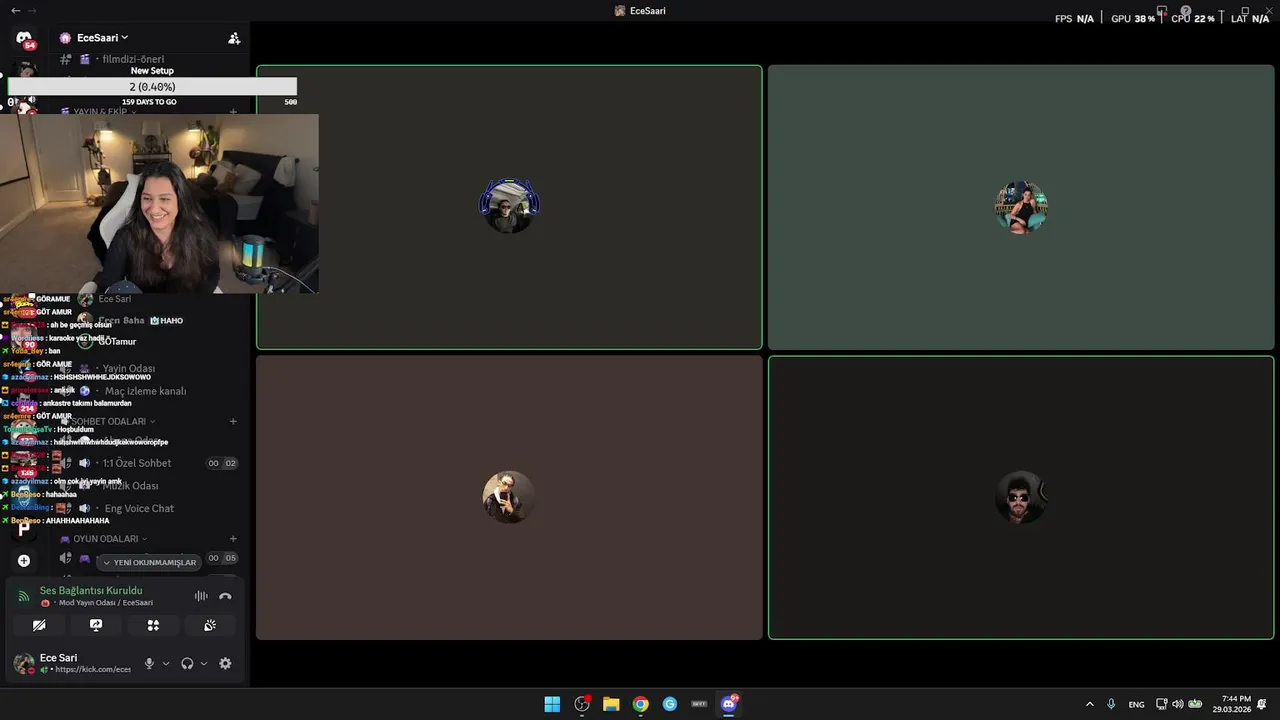This screenshot has height=720, width=1280.
Task: Turn on the camera
Action: click(x=39, y=625)
